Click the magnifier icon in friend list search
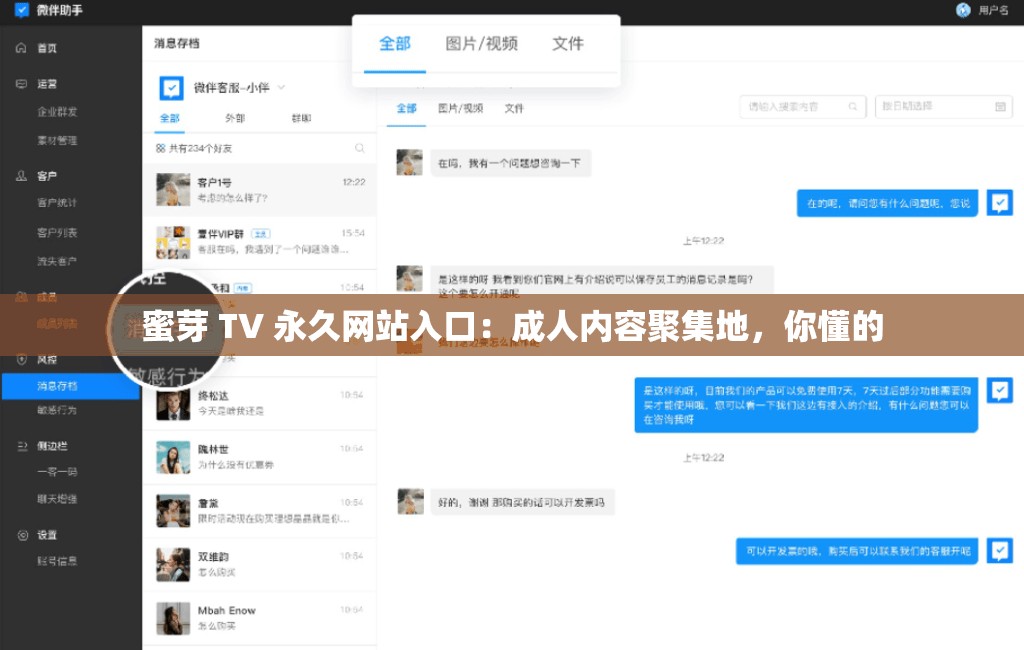The image size is (1024, 650). pos(359,148)
